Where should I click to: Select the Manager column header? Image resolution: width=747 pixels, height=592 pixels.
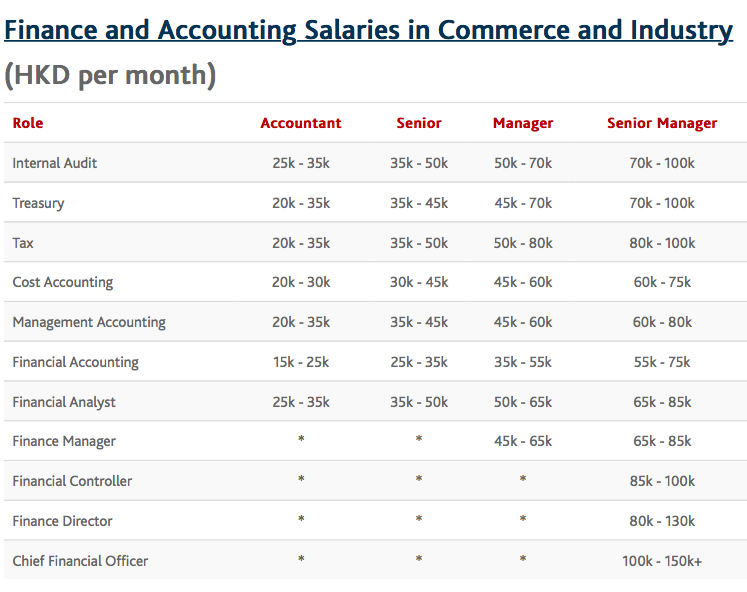coord(523,123)
